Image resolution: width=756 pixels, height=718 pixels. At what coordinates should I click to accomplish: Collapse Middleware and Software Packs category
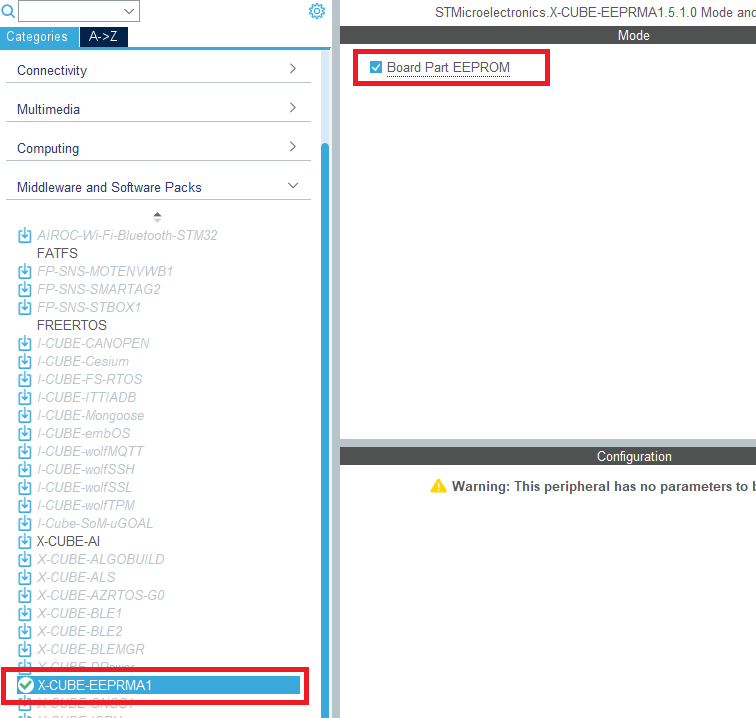click(158, 187)
